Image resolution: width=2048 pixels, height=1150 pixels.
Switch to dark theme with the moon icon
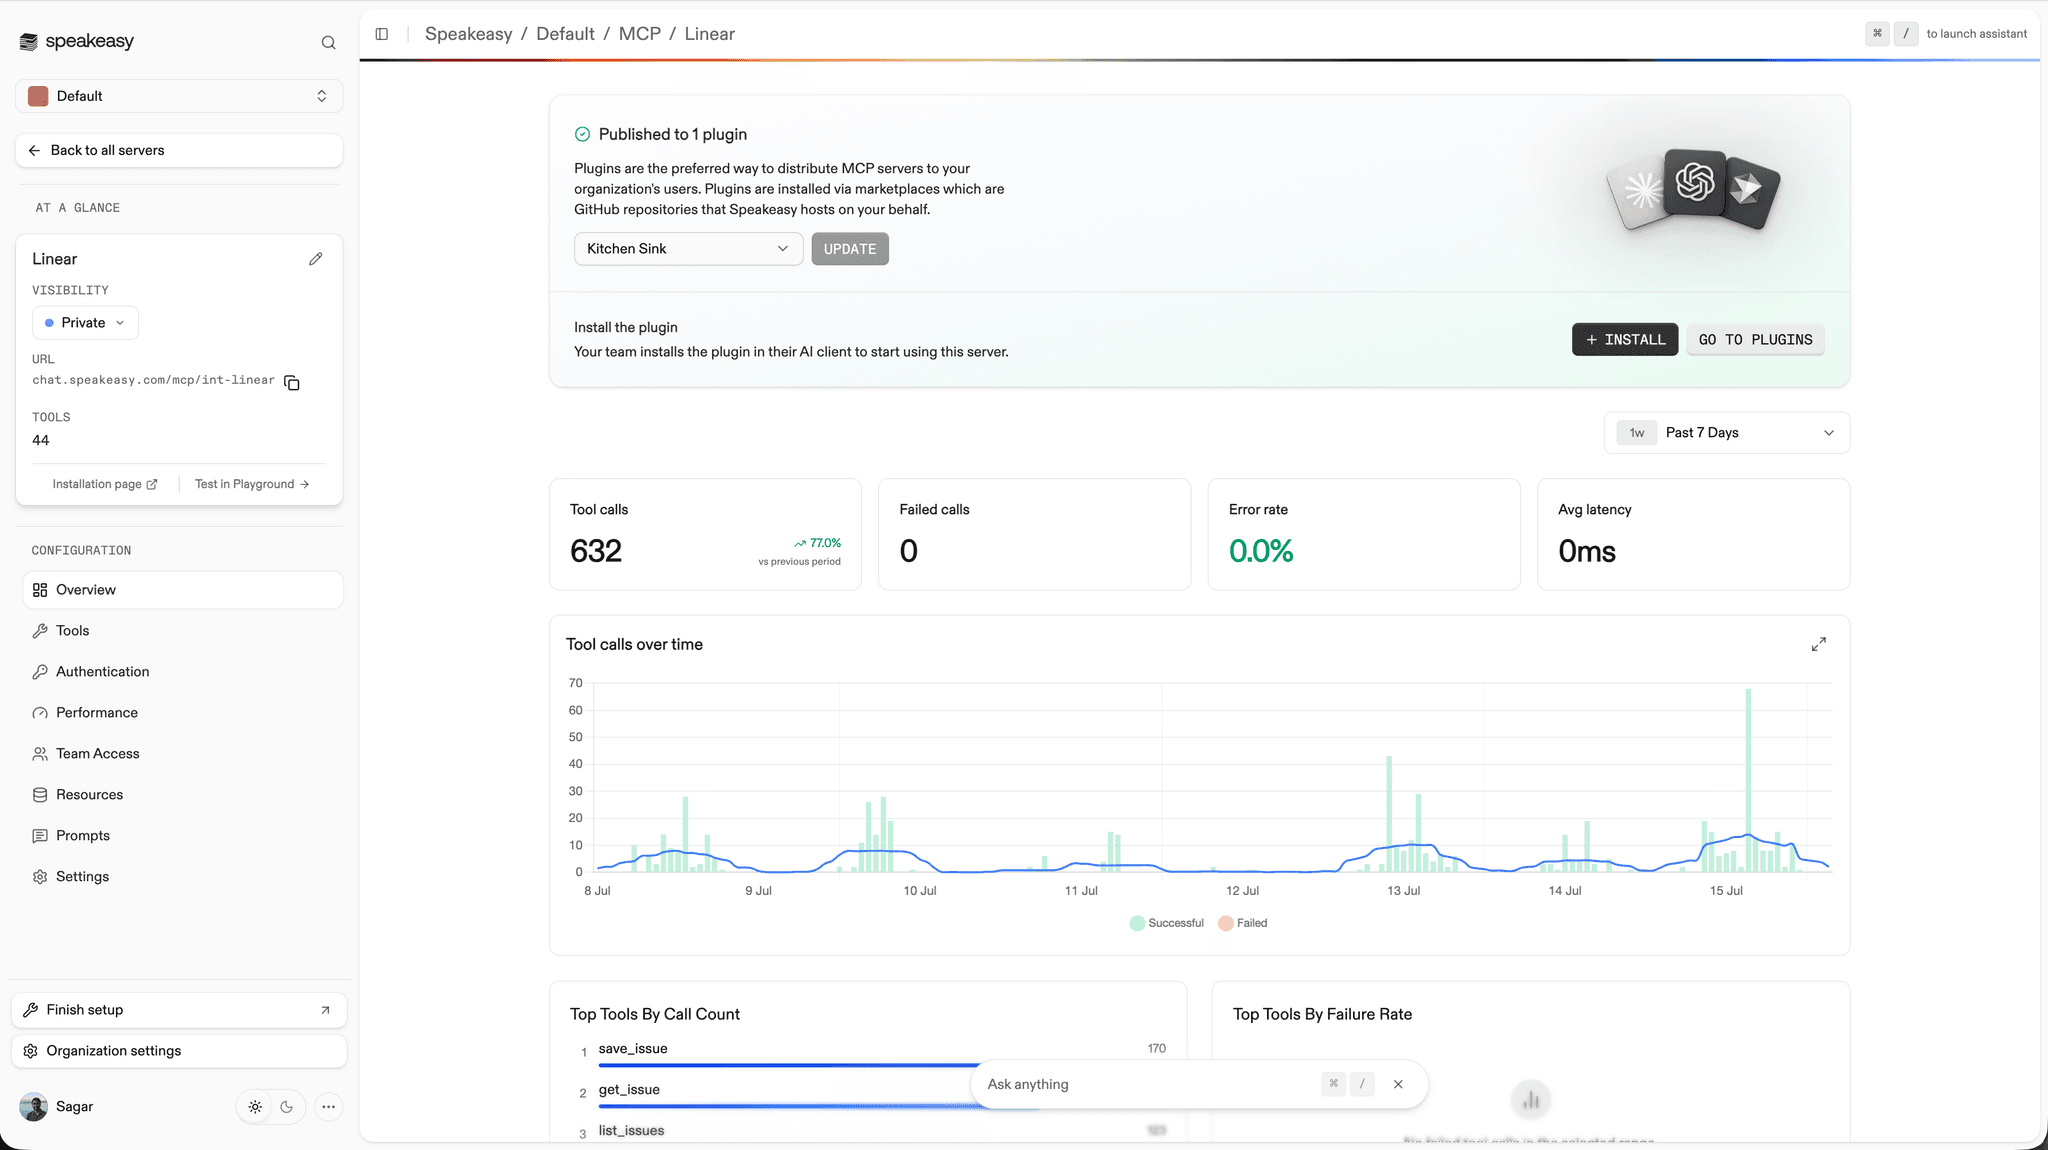tap(287, 1107)
